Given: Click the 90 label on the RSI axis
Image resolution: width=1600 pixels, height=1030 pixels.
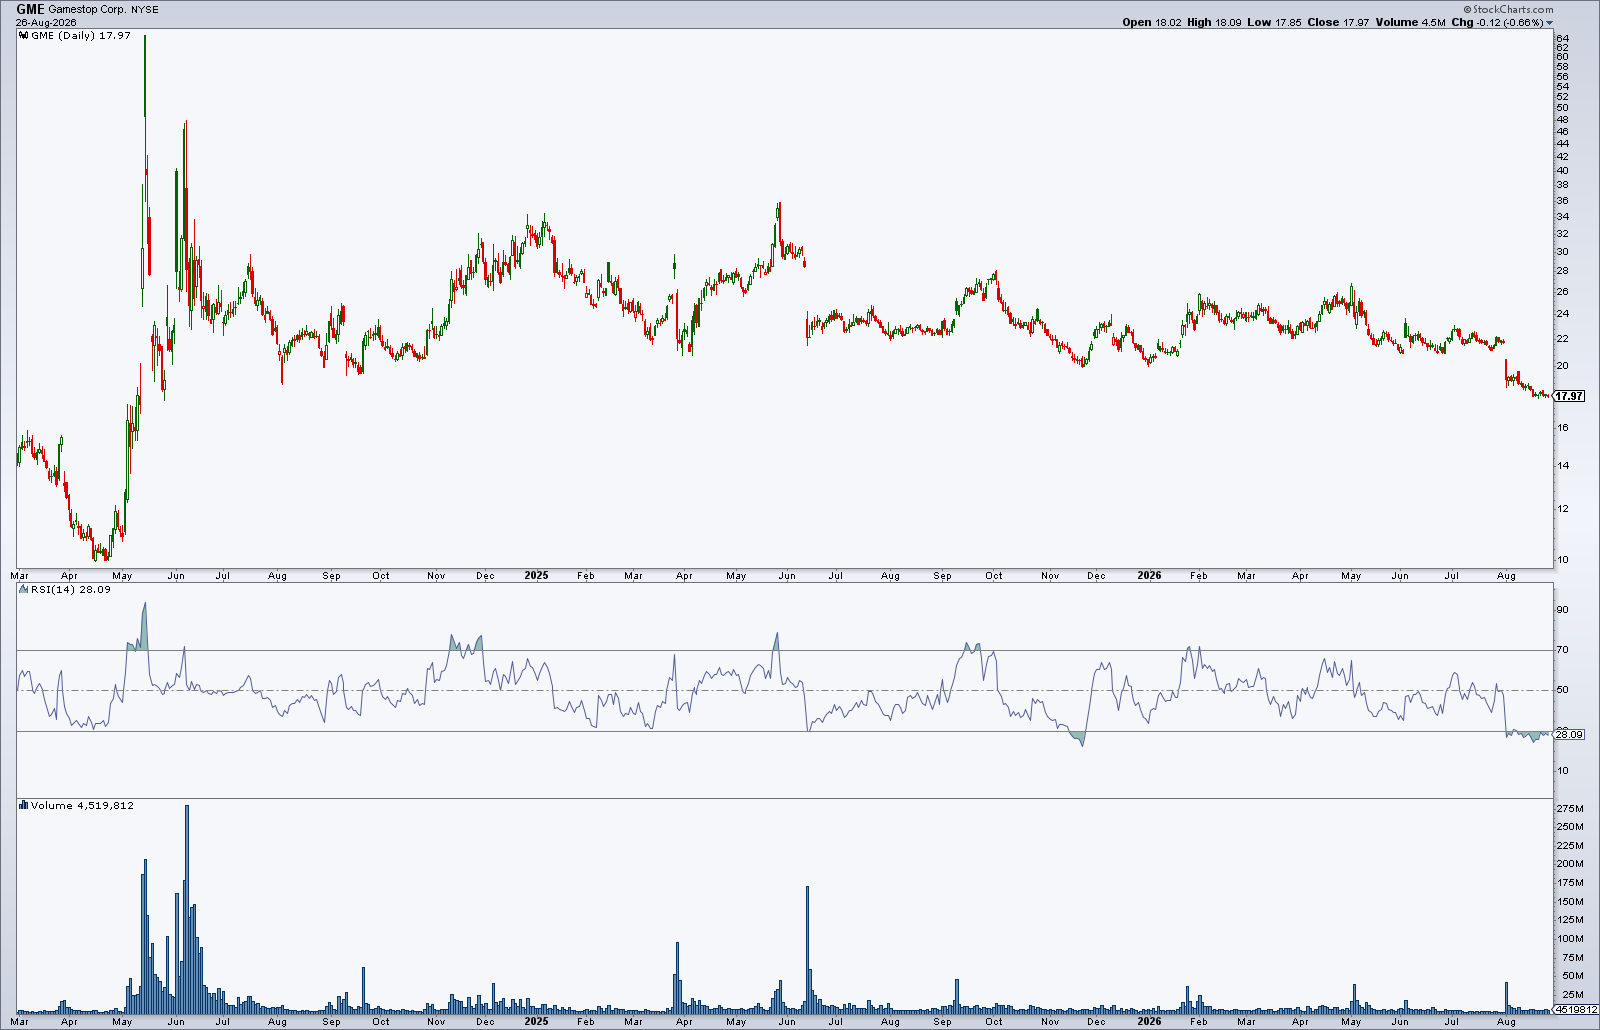Looking at the screenshot, I should 1562,610.
